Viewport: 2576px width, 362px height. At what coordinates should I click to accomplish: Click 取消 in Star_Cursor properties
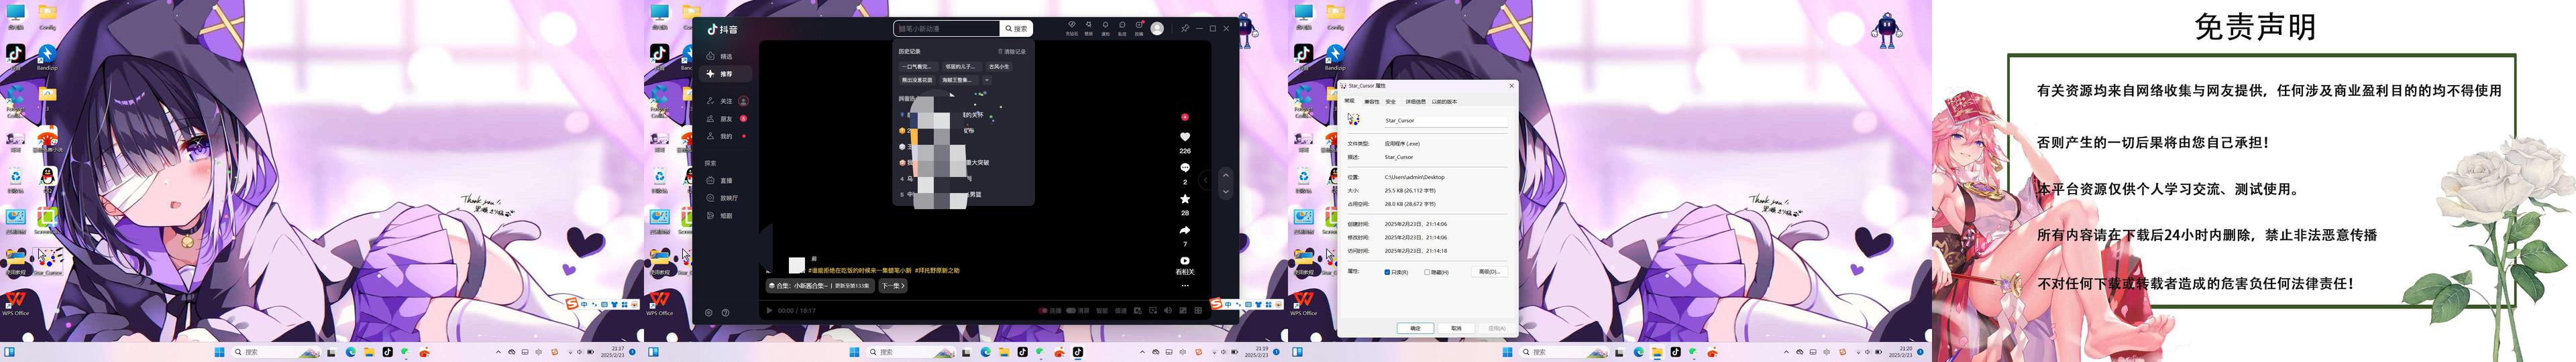coord(1456,328)
